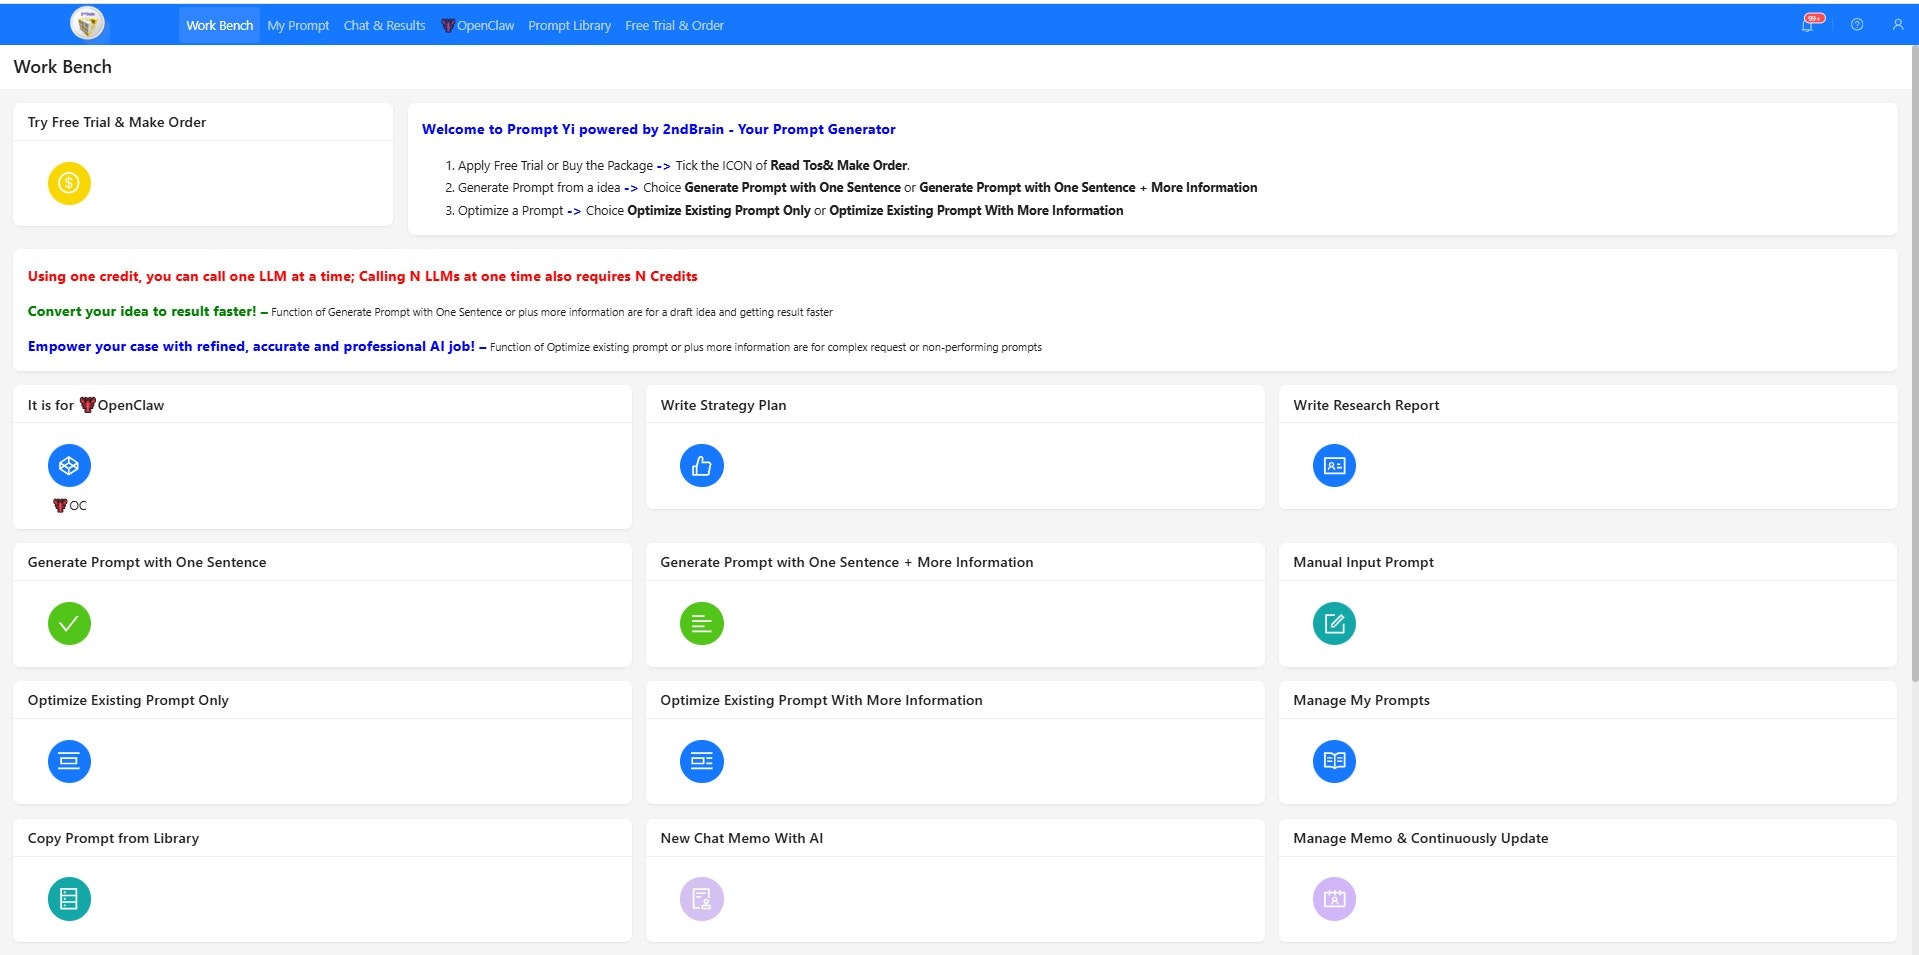The height and width of the screenshot is (955, 1919).
Task: Open the notifications bell with 99+ badge
Action: [1808, 24]
